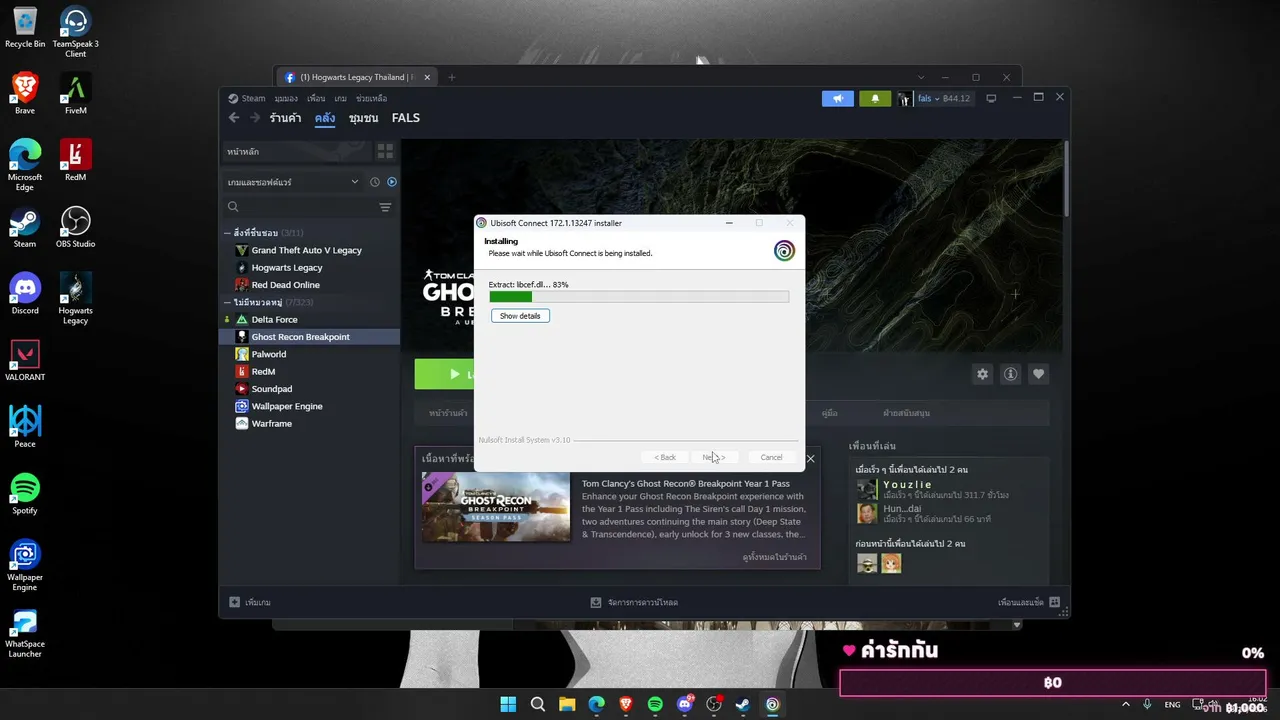This screenshot has height=720, width=1280.
Task: Open the เกม menu in Steam
Action: [341, 98]
